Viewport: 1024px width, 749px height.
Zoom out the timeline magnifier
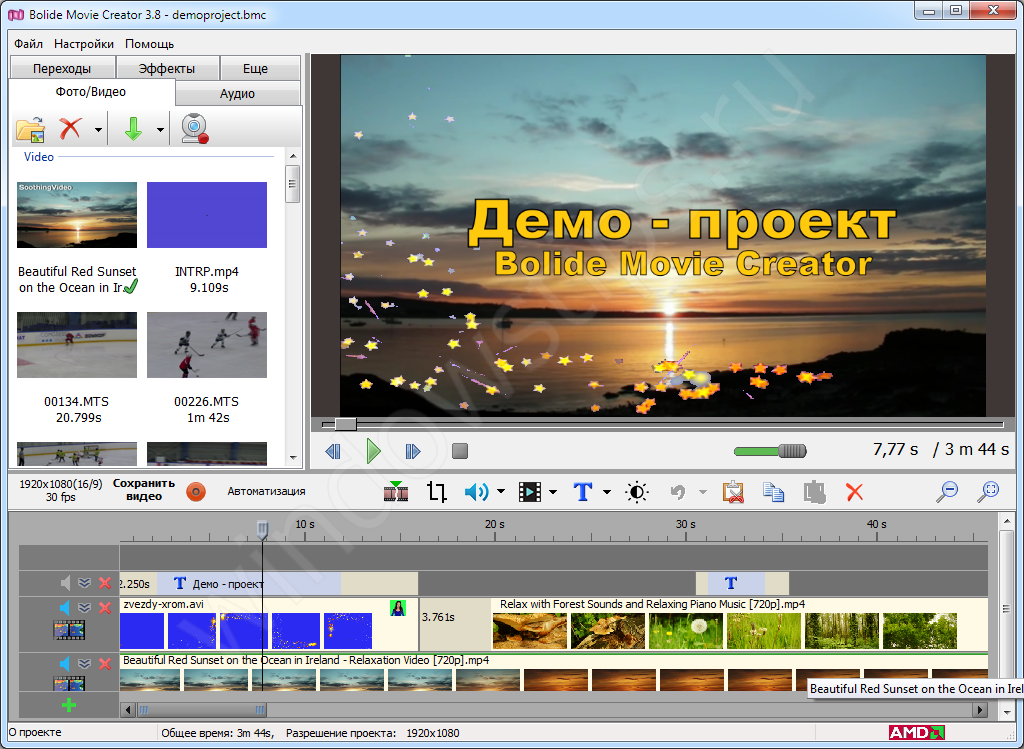947,492
